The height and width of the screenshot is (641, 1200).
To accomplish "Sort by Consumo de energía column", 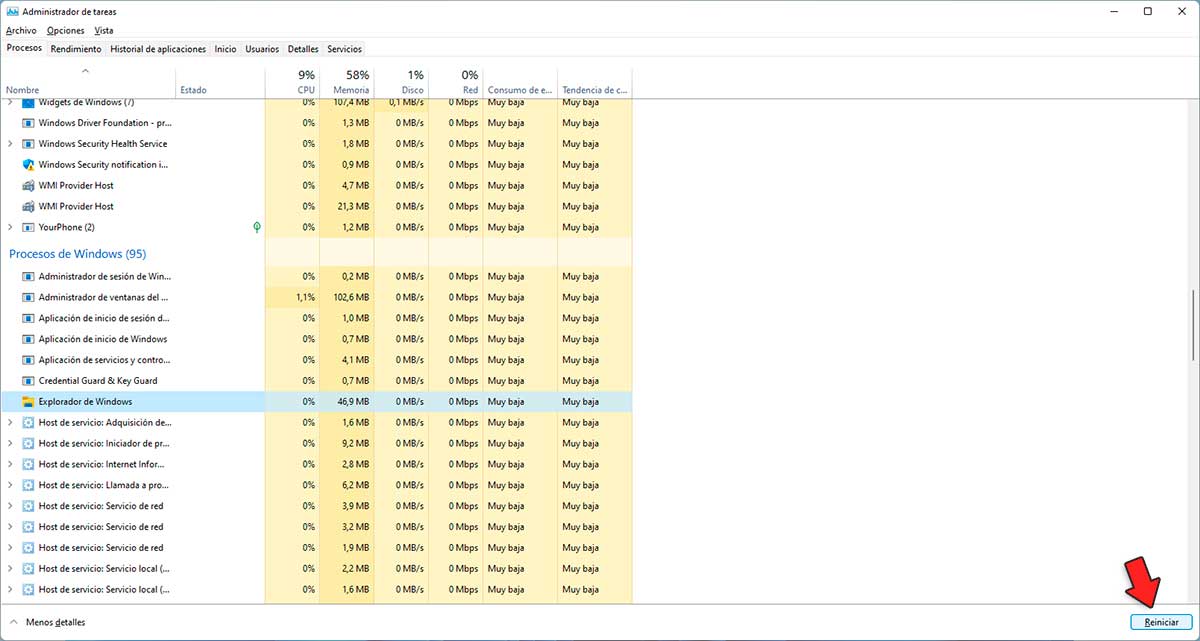I will coord(519,83).
